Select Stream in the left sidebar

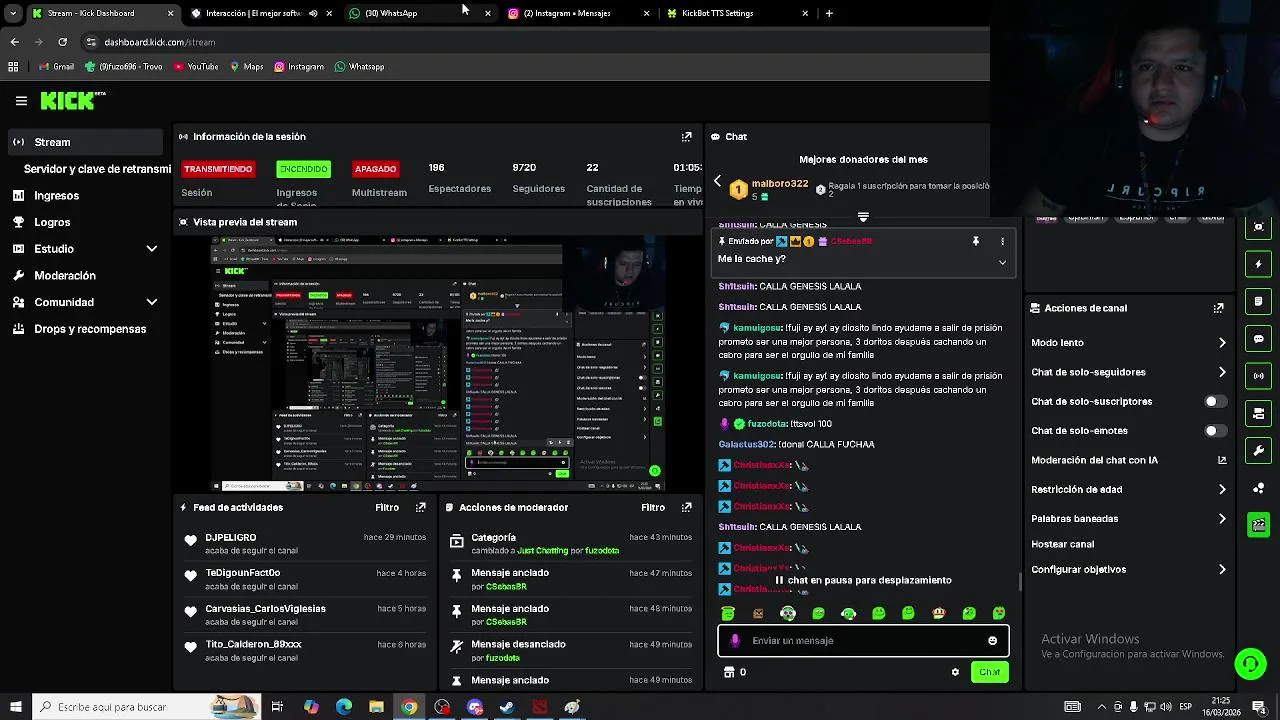[85, 142]
